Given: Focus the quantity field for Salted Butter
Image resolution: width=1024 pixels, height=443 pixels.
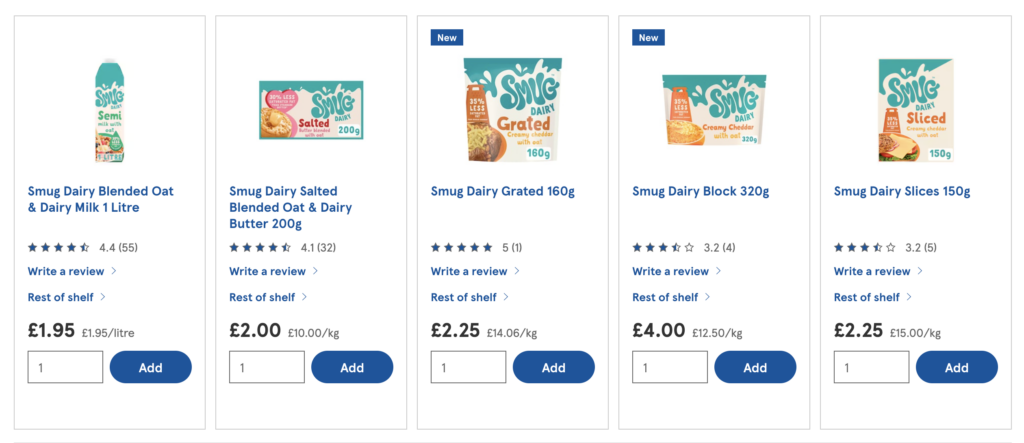Looking at the screenshot, I should tap(267, 367).
